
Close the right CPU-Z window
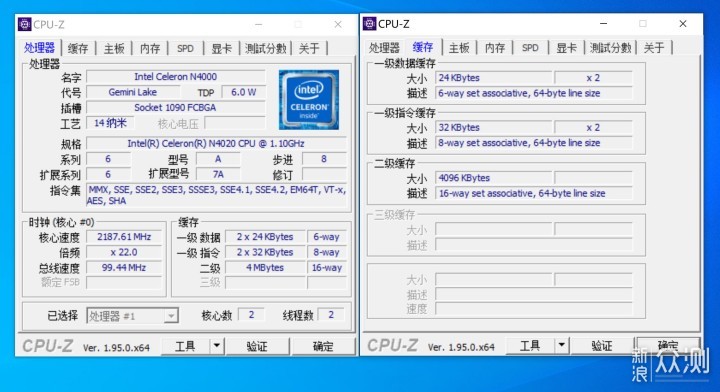tap(683, 23)
